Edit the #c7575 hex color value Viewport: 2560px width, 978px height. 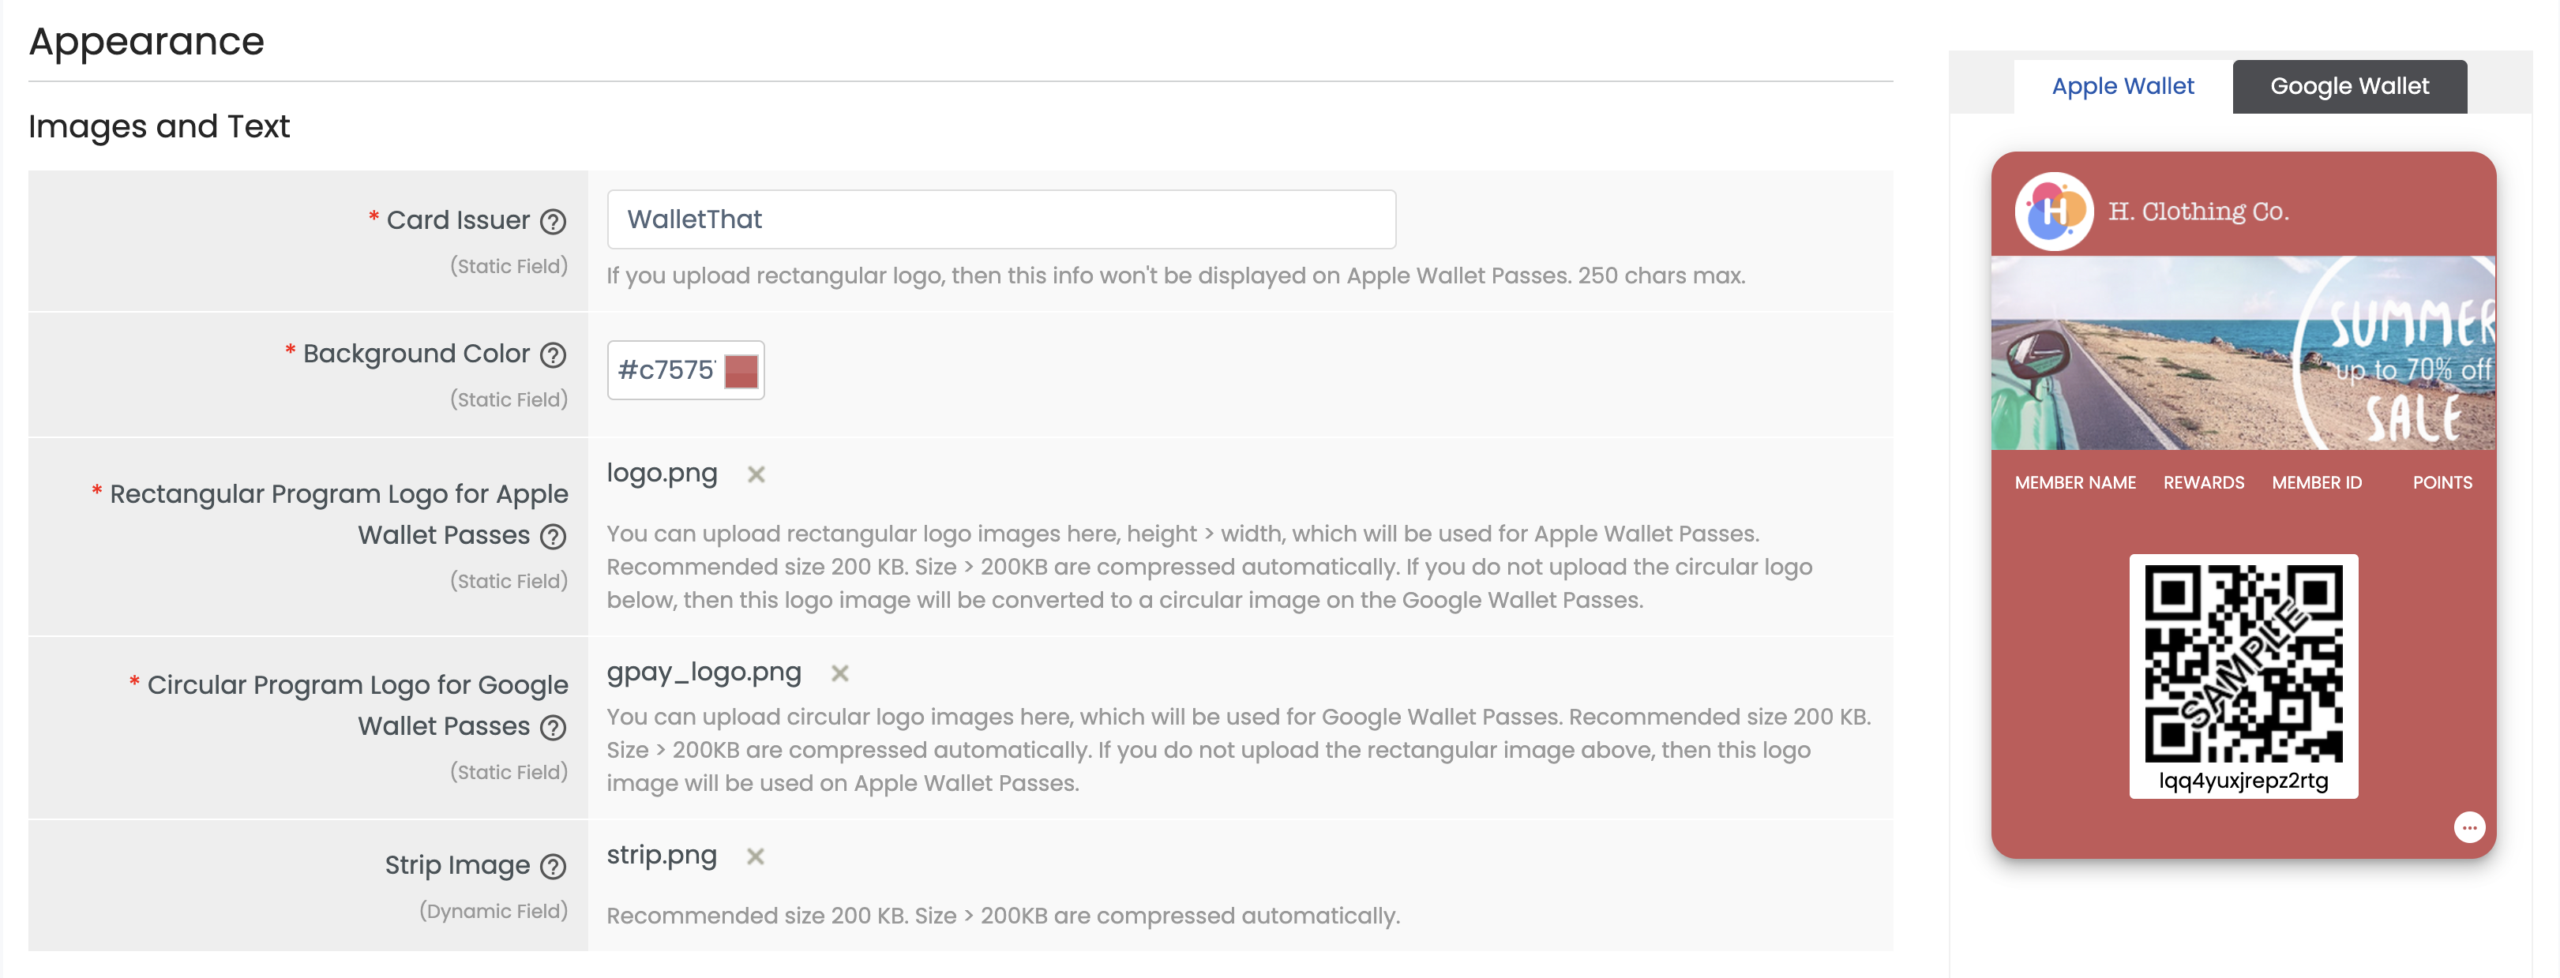pyautogui.click(x=665, y=371)
